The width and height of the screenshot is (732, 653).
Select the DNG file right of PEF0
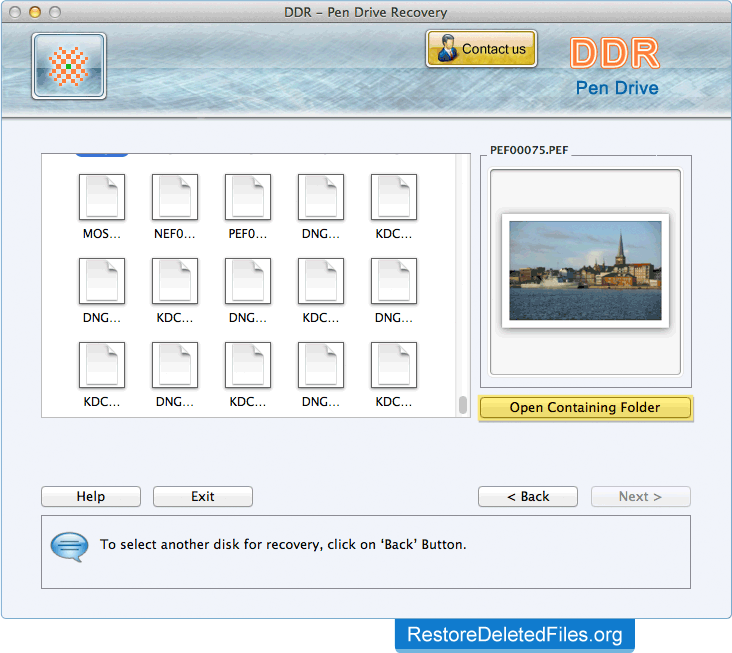pos(321,197)
